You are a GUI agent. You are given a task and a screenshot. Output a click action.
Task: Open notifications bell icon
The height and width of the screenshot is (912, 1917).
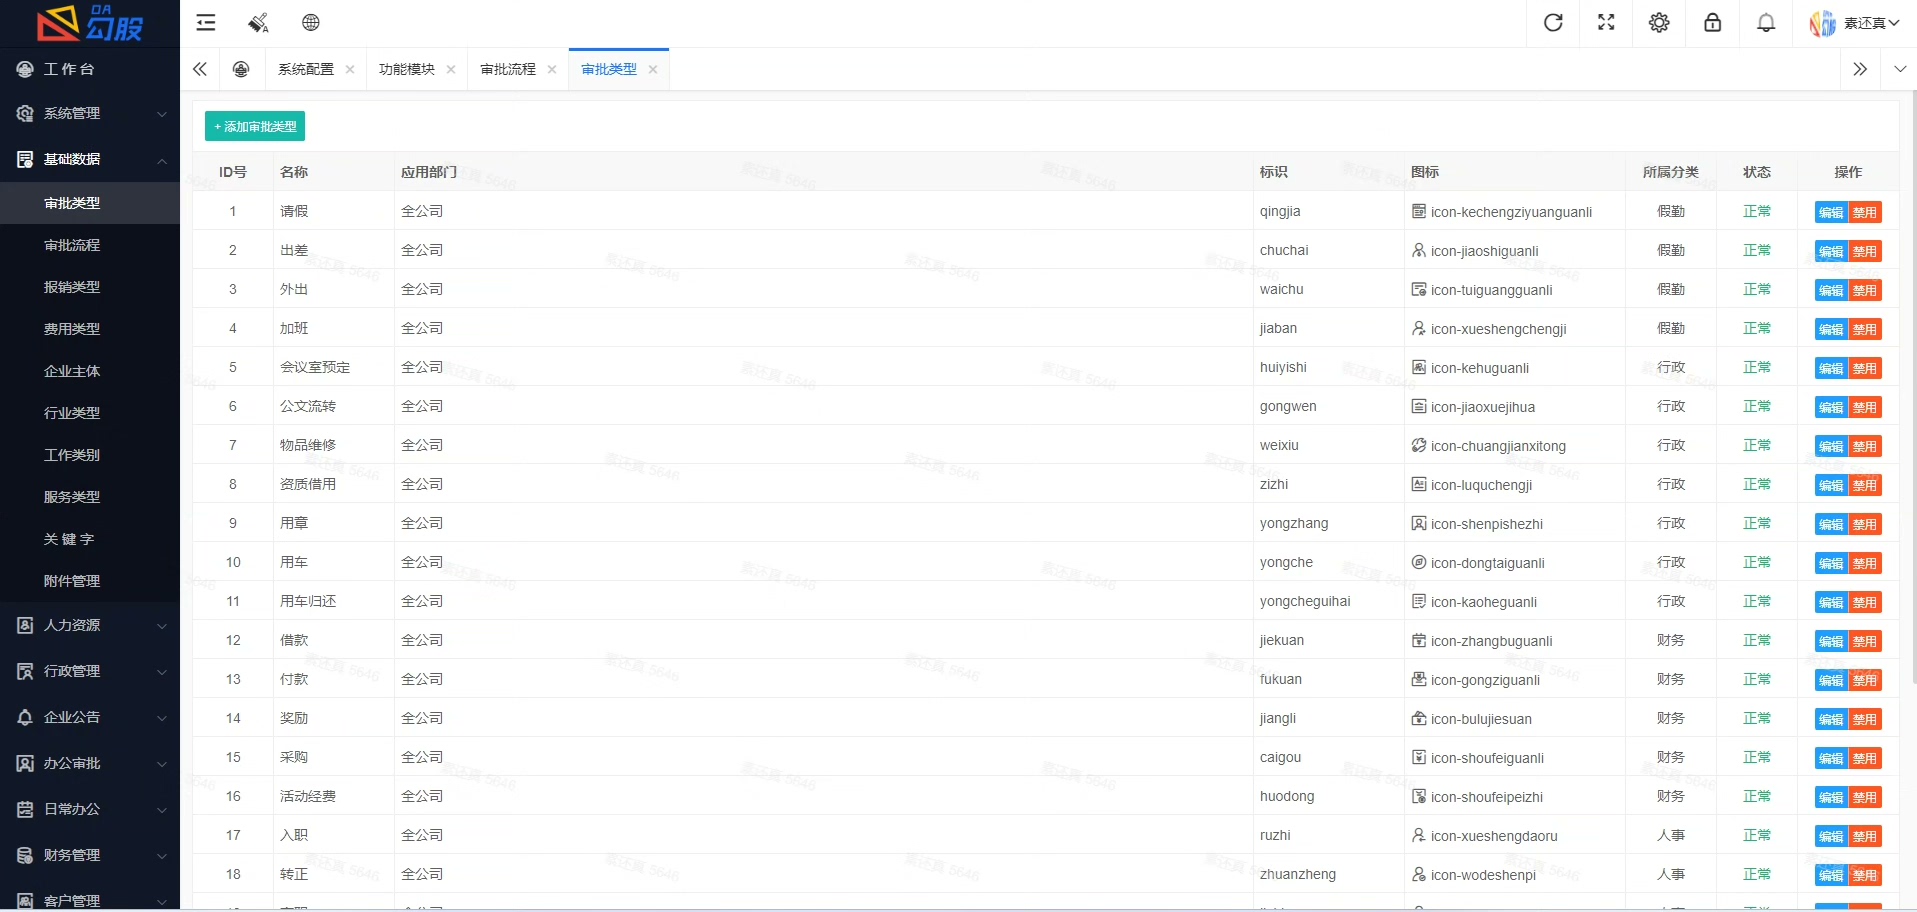coord(1766,23)
